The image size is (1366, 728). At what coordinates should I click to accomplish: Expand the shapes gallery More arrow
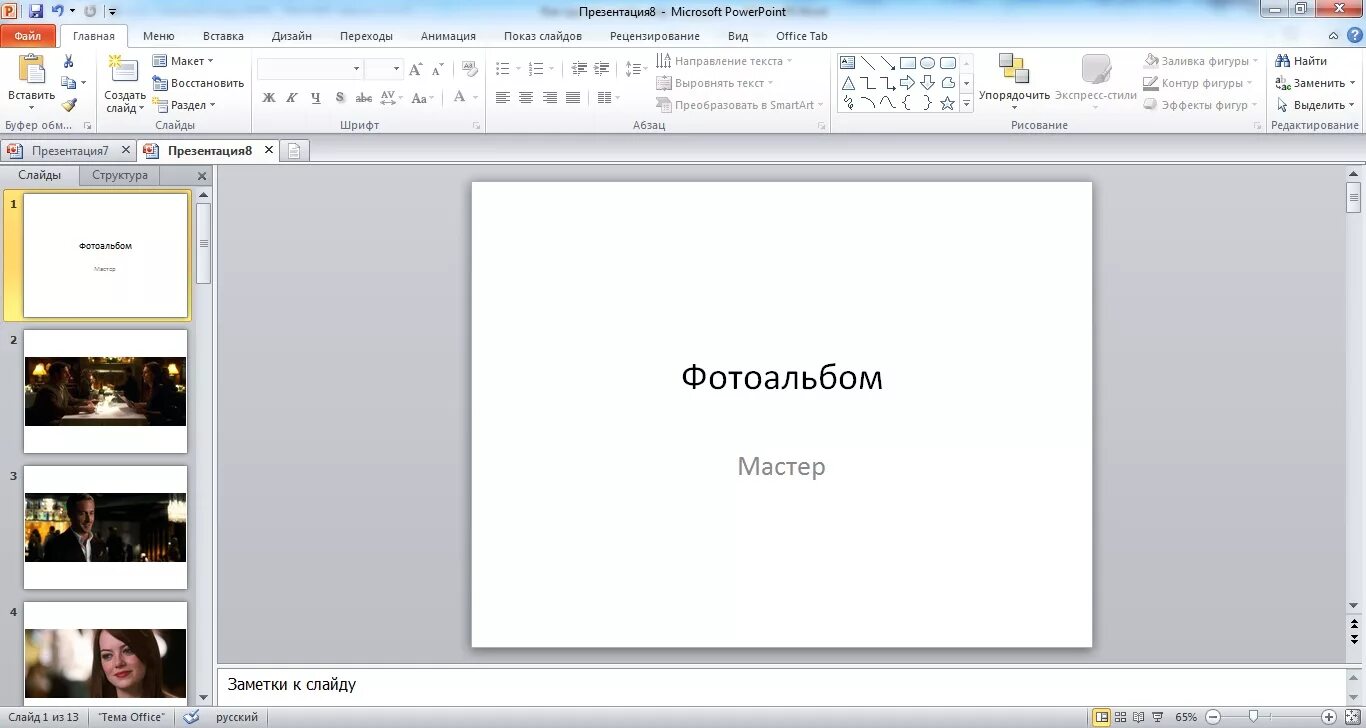[967, 103]
